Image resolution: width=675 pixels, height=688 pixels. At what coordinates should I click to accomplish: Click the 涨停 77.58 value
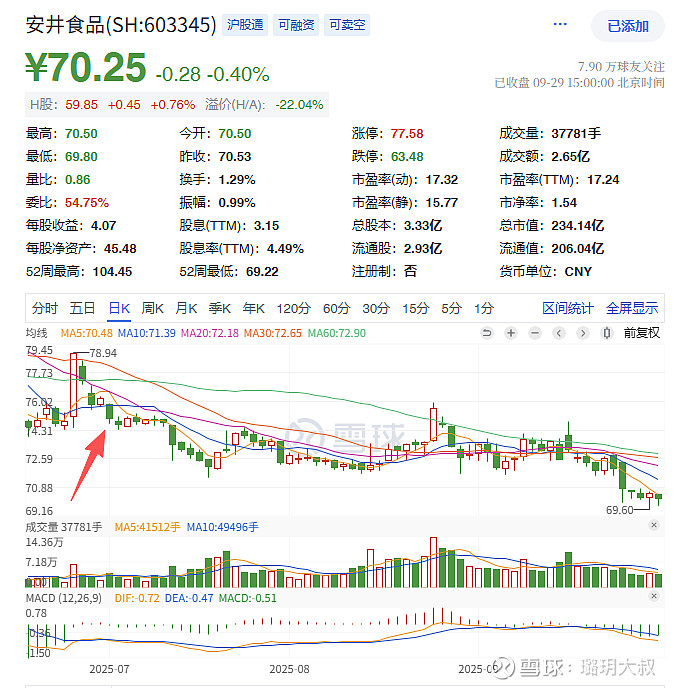pyautogui.click(x=407, y=133)
